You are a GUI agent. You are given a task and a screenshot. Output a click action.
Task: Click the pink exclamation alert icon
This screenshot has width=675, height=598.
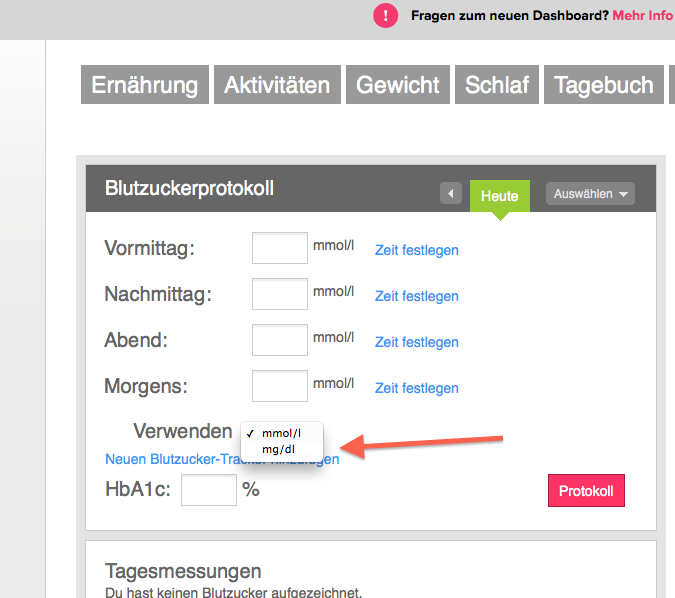click(385, 16)
